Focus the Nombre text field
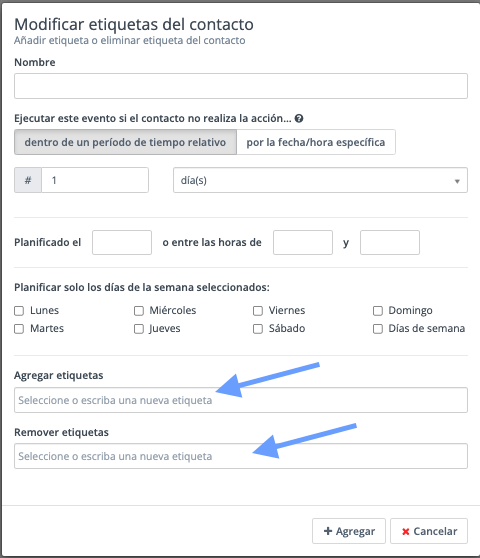480x558 pixels. point(241,86)
